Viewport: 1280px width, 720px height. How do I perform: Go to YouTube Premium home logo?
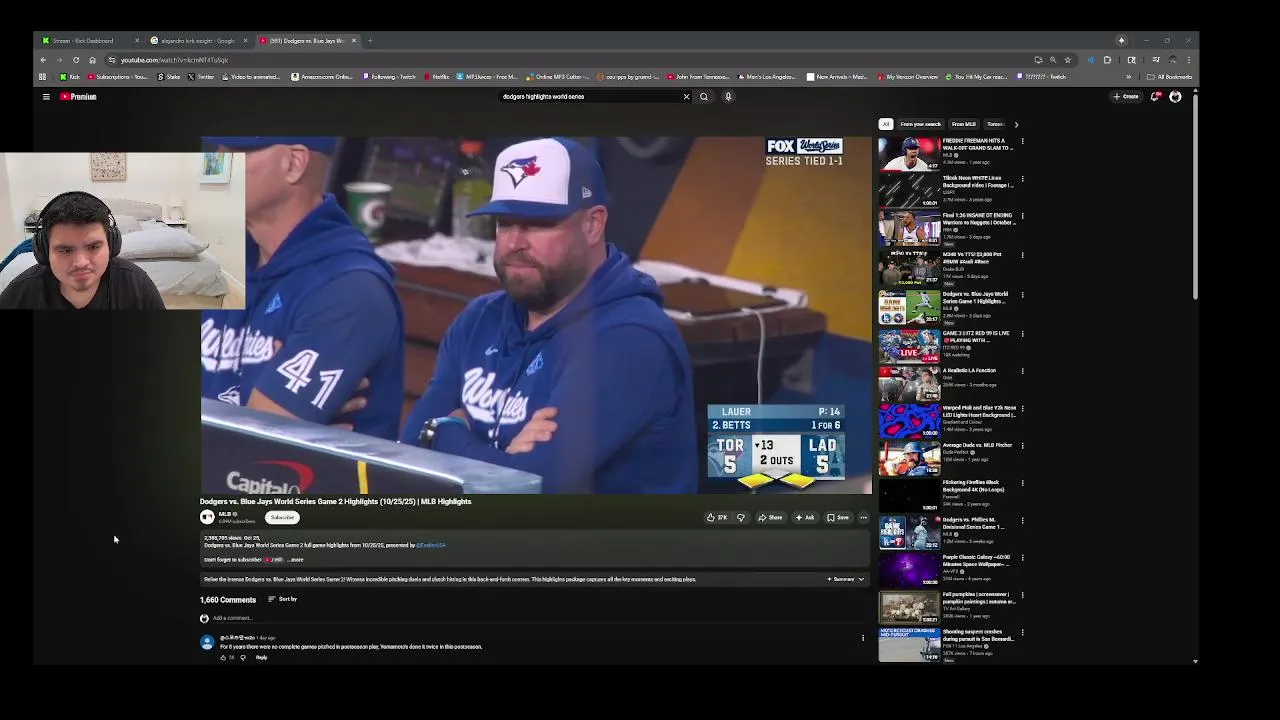(x=78, y=97)
